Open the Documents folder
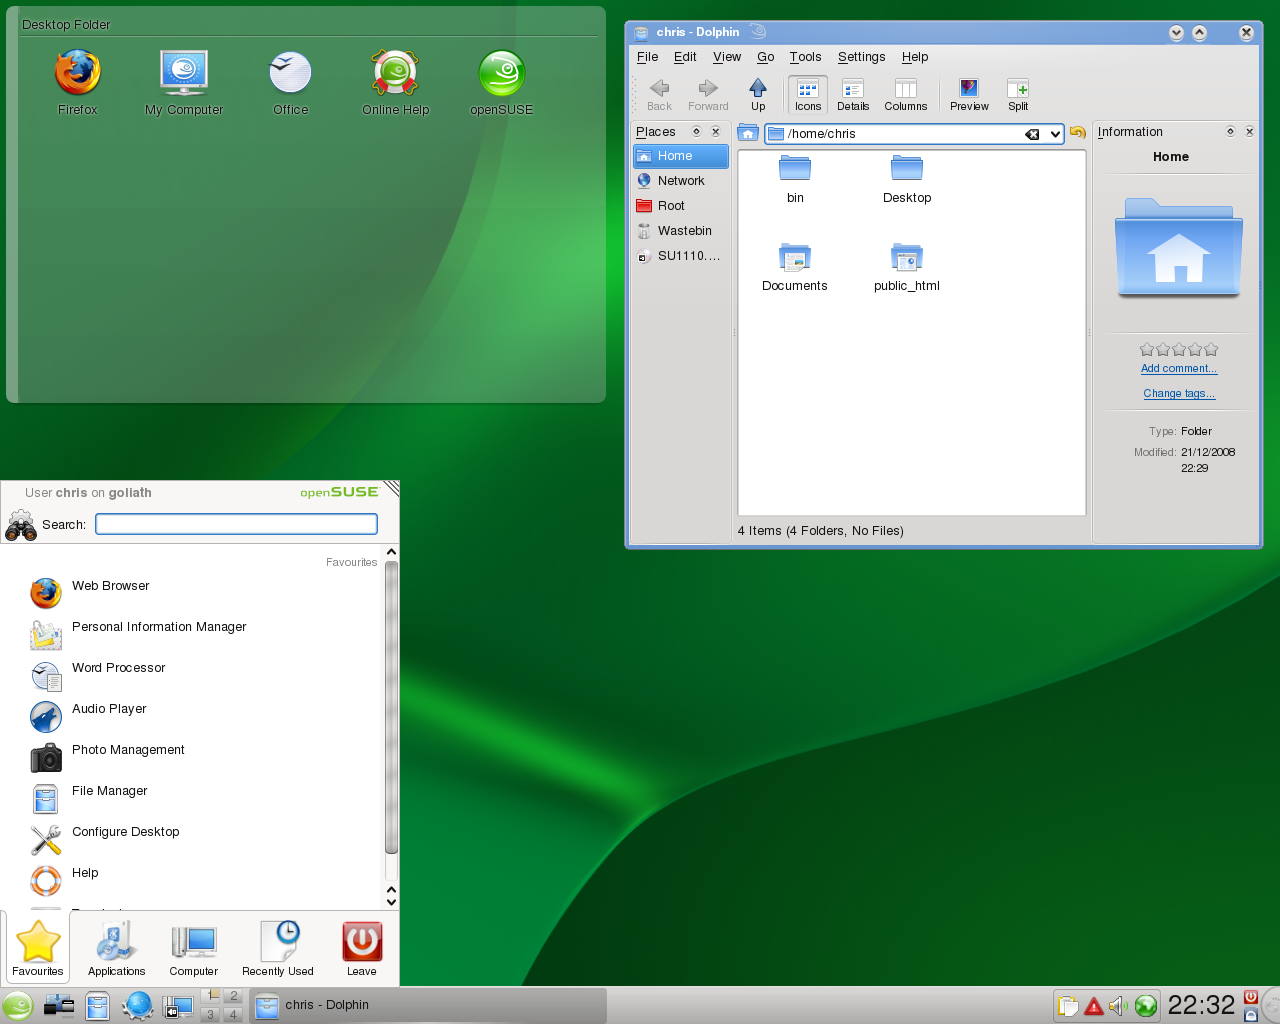The height and width of the screenshot is (1024, 1280). (x=795, y=268)
